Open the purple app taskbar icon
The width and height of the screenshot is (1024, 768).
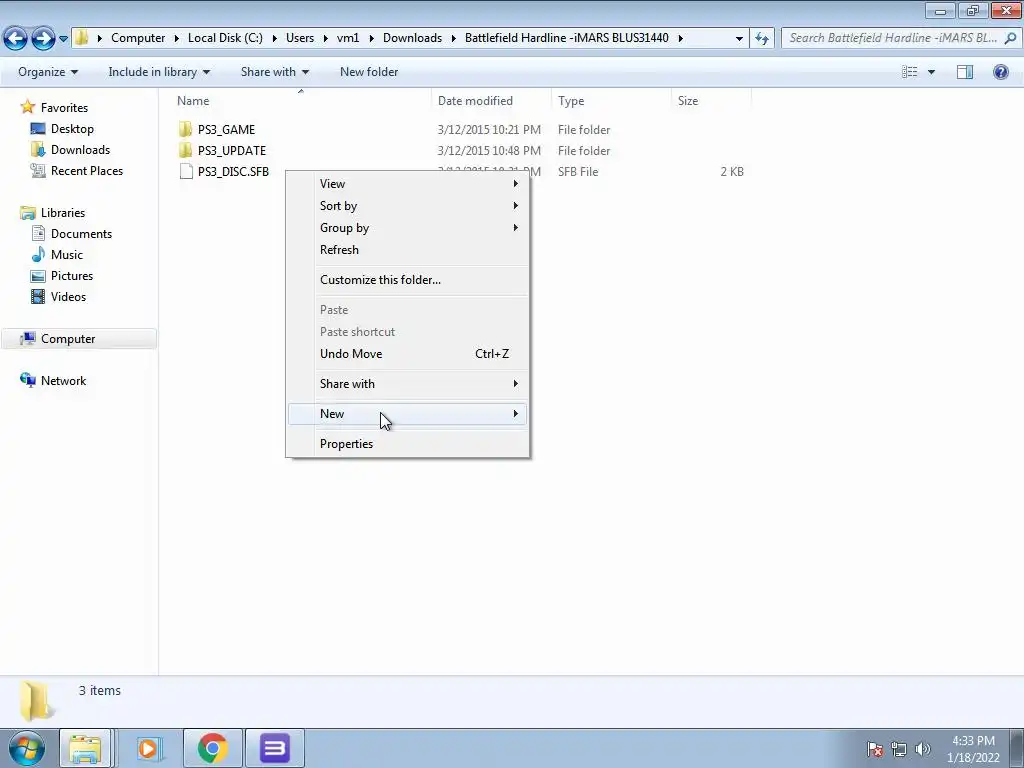274,748
